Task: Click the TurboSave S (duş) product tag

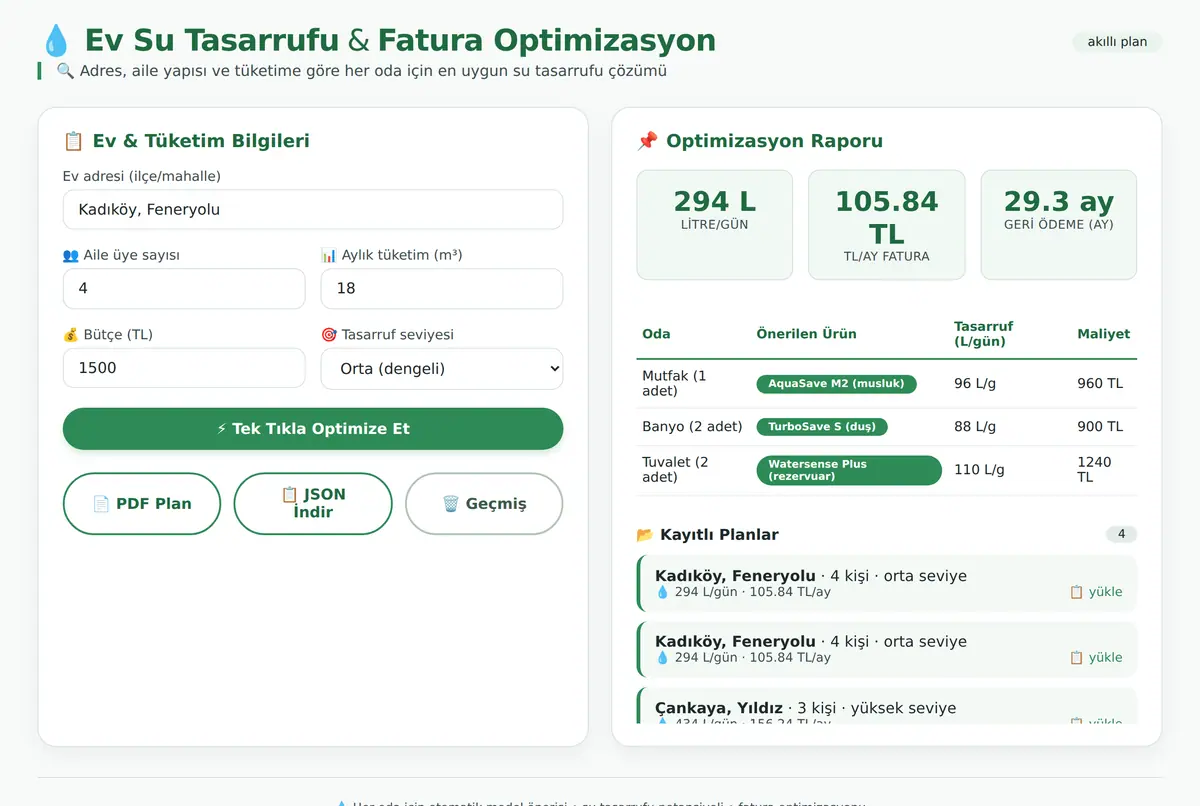Action: 822,427
